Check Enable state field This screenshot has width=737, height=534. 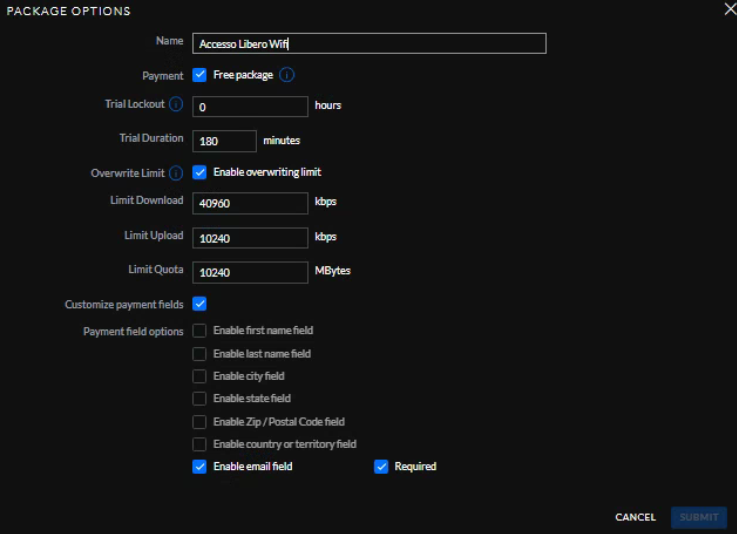[199, 399]
